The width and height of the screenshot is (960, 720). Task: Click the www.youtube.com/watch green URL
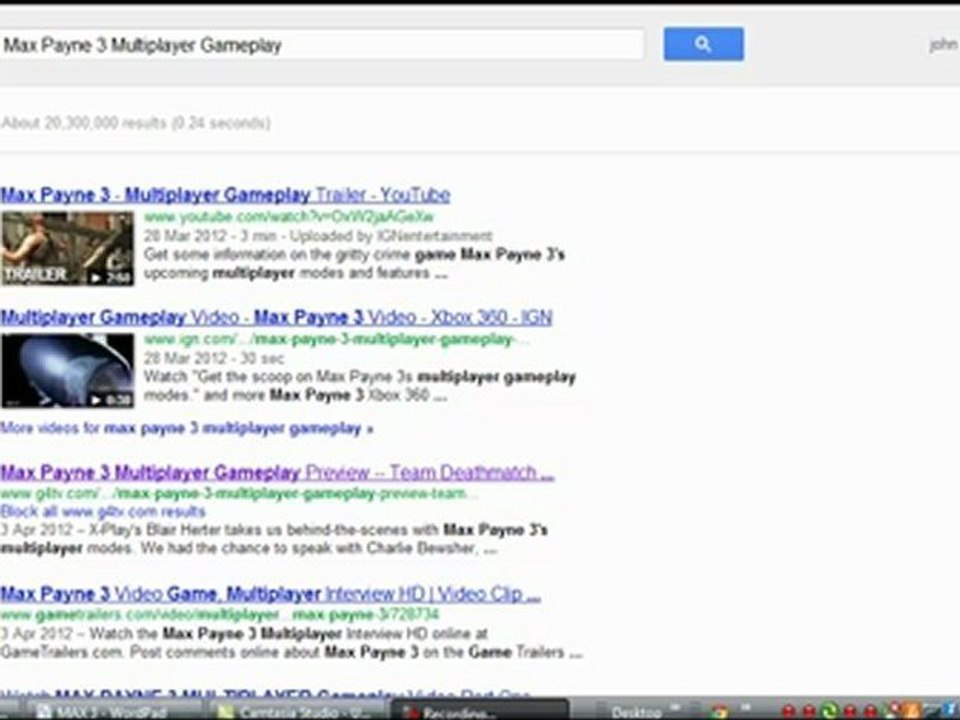288,217
